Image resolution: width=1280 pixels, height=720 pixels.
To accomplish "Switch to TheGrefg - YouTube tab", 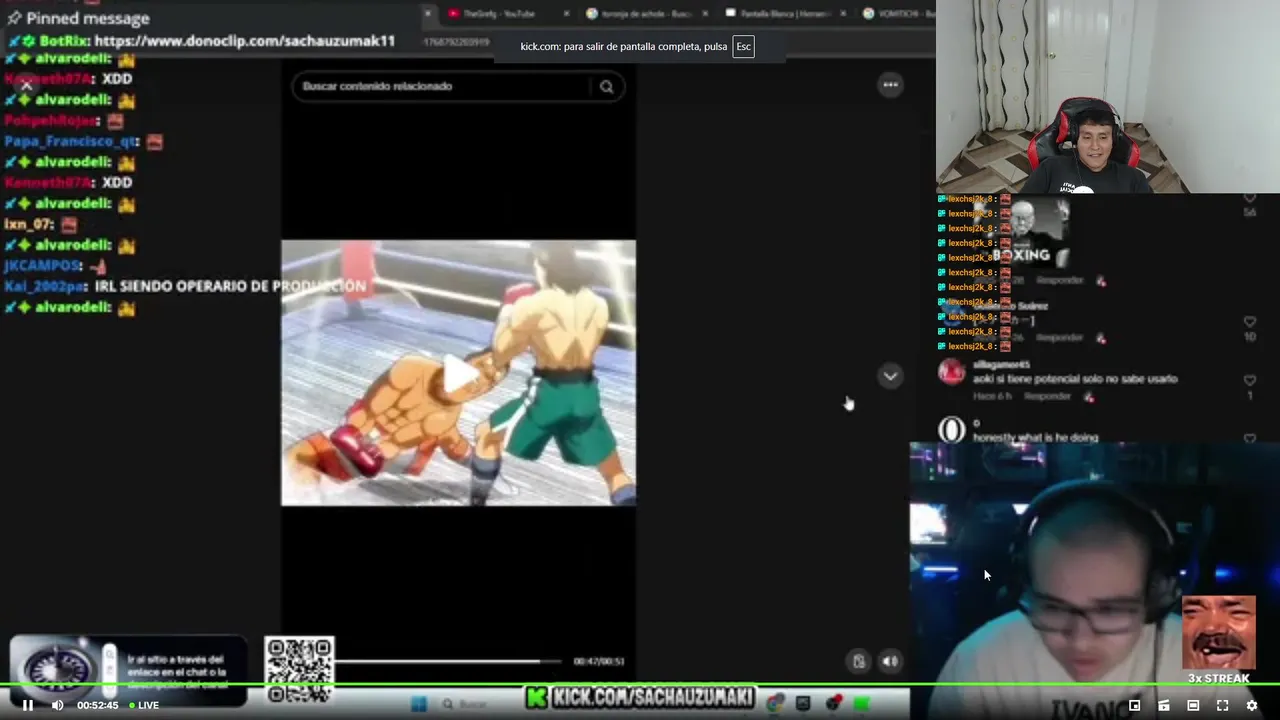I will click(498, 14).
